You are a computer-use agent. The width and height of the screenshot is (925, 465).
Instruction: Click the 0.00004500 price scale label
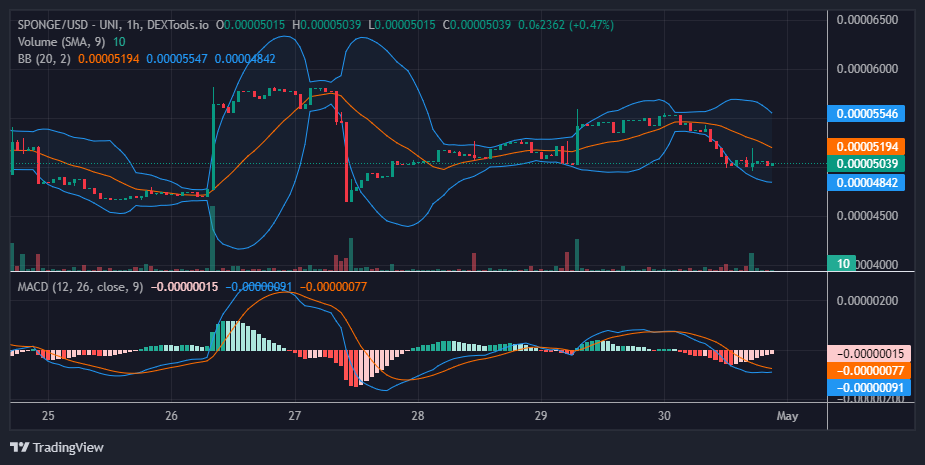pyautogui.click(x=867, y=215)
